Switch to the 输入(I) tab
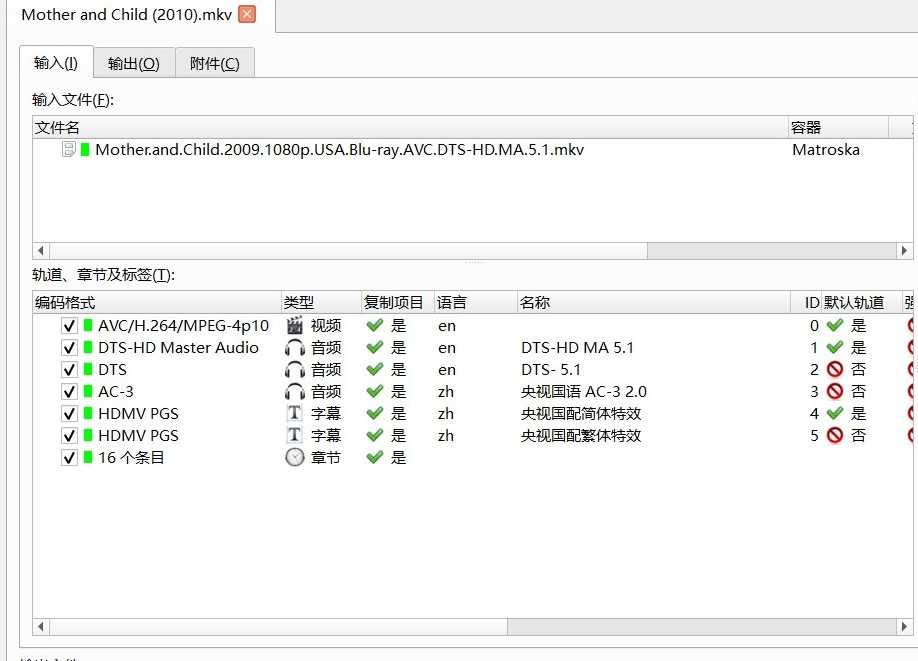Image resolution: width=918 pixels, height=661 pixels. (x=56, y=62)
